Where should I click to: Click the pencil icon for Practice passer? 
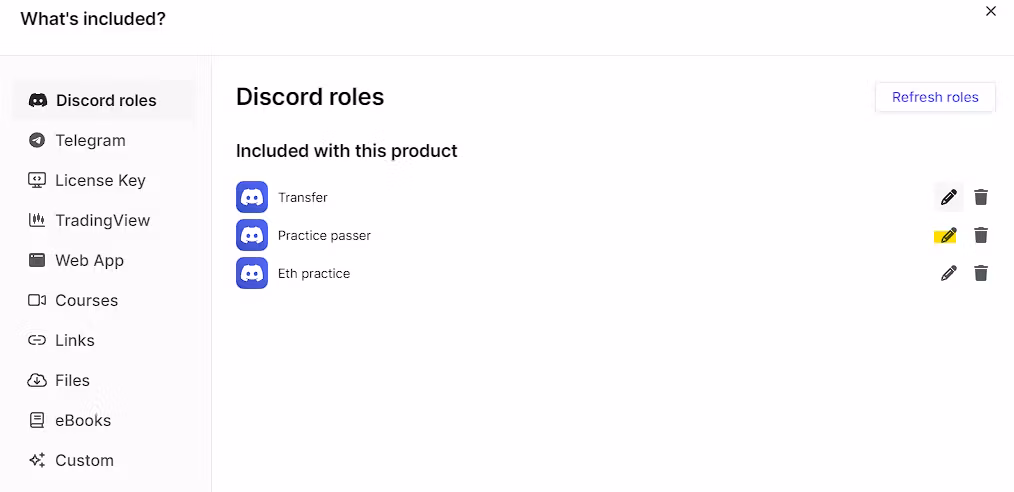[x=948, y=236]
